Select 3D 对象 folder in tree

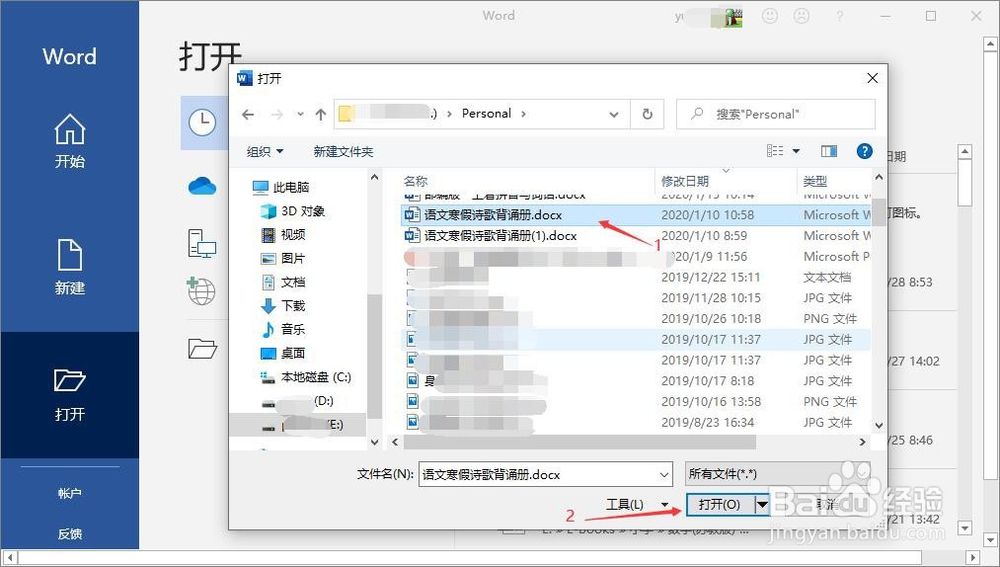pos(293,210)
